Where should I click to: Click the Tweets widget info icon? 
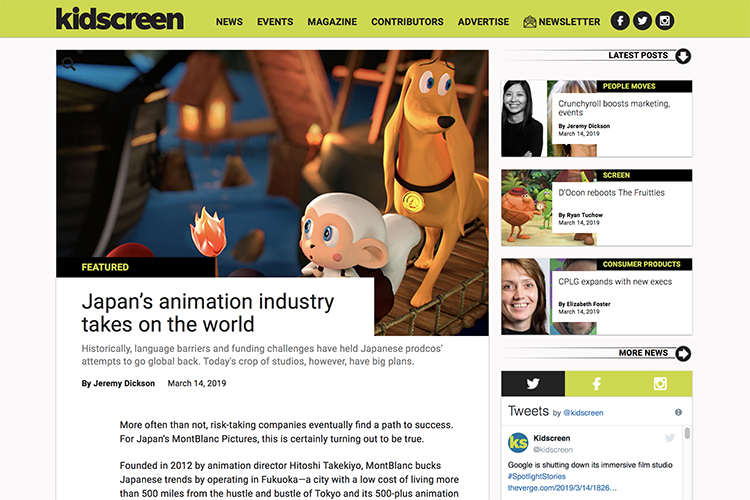(x=678, y=412)
